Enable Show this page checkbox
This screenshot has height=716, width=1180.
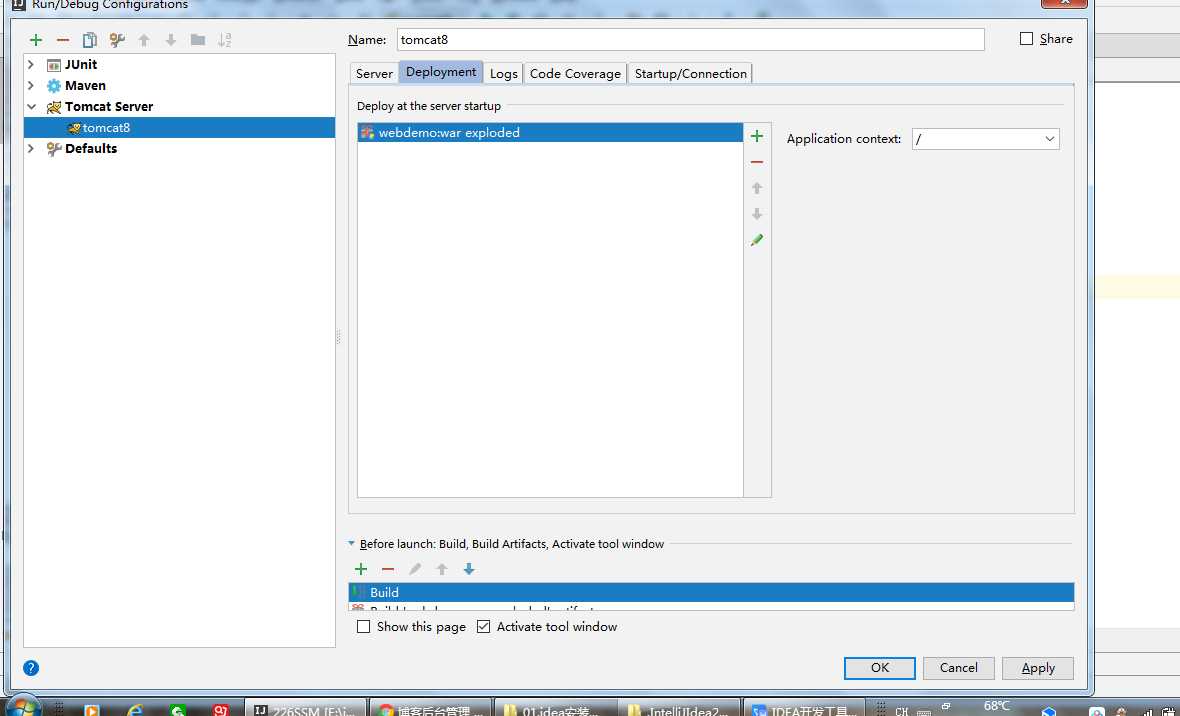tap(363, 626)
